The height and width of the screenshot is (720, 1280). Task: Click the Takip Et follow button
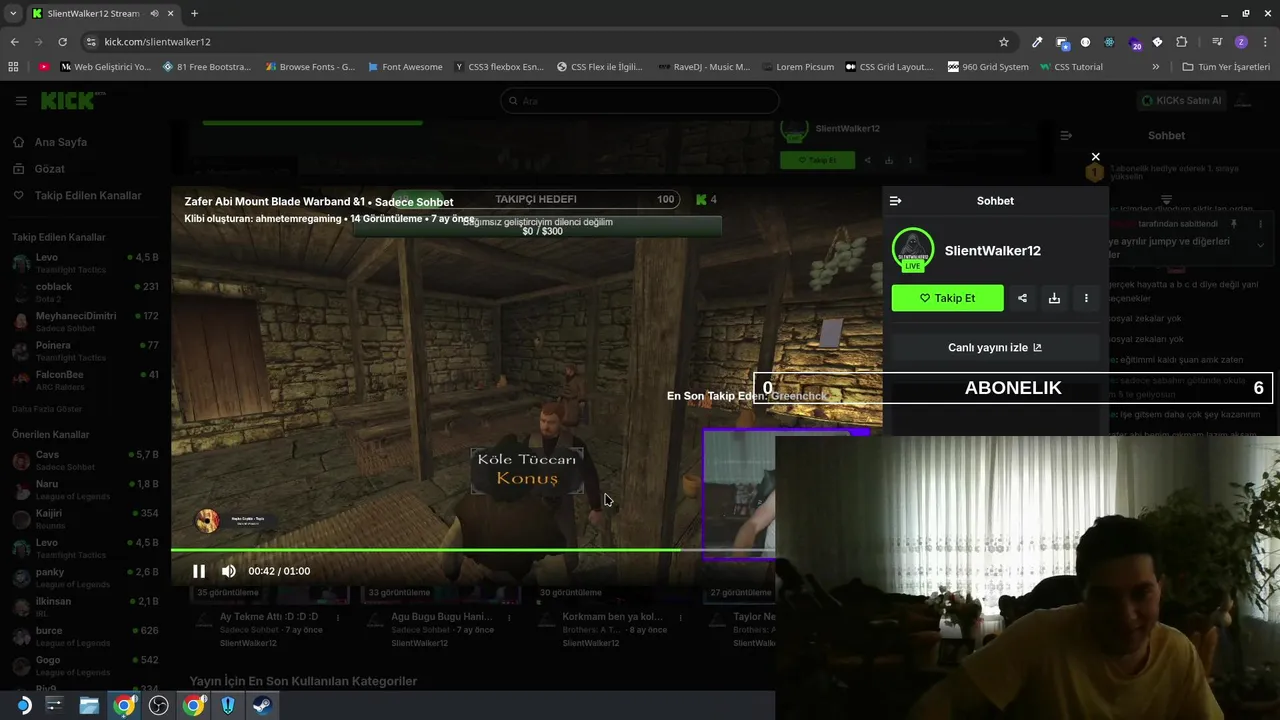[947, 298]
